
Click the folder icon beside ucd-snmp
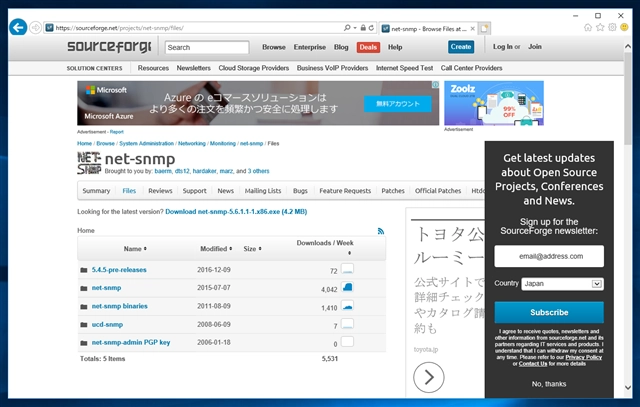(84, 325)
